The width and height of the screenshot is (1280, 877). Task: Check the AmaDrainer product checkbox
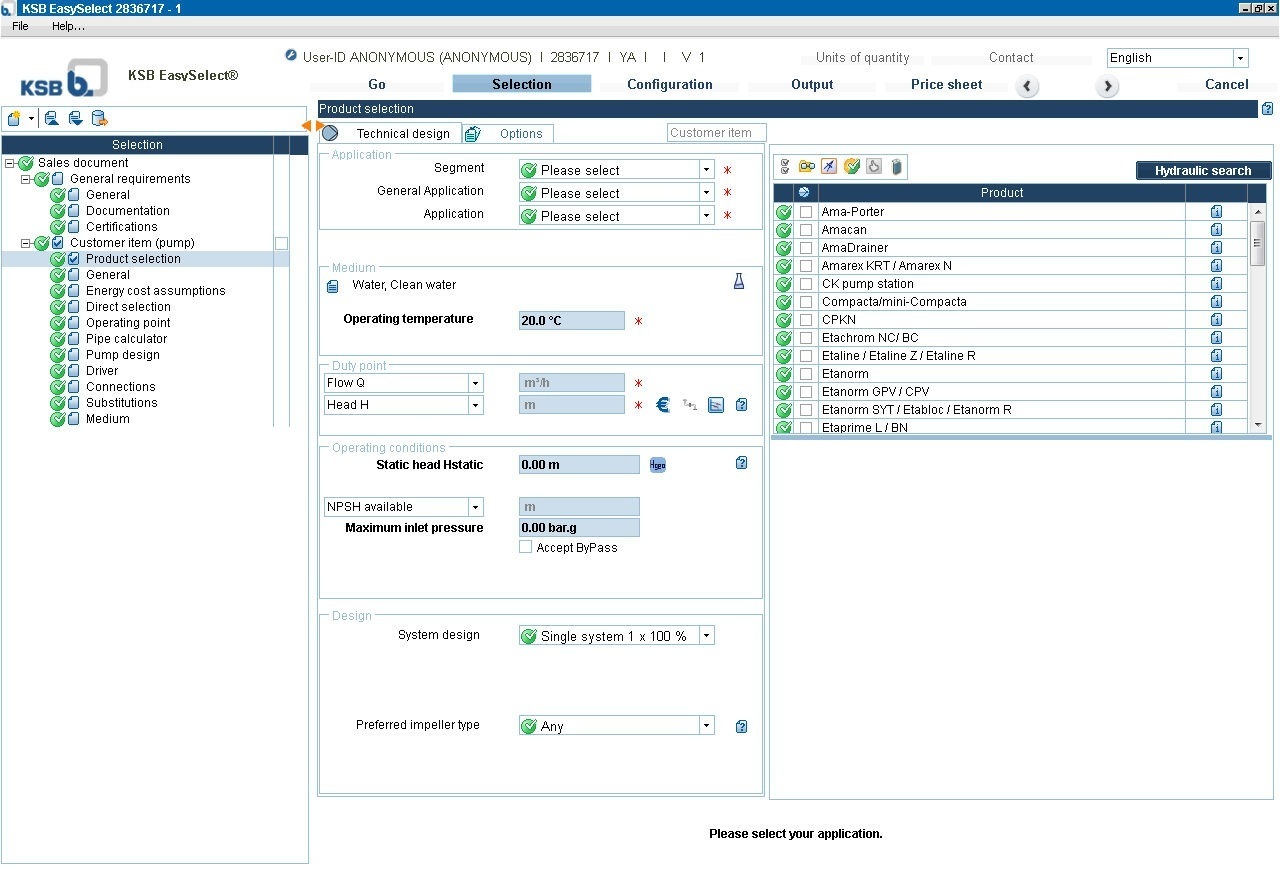pyautogui.click(x=806, y=248)
